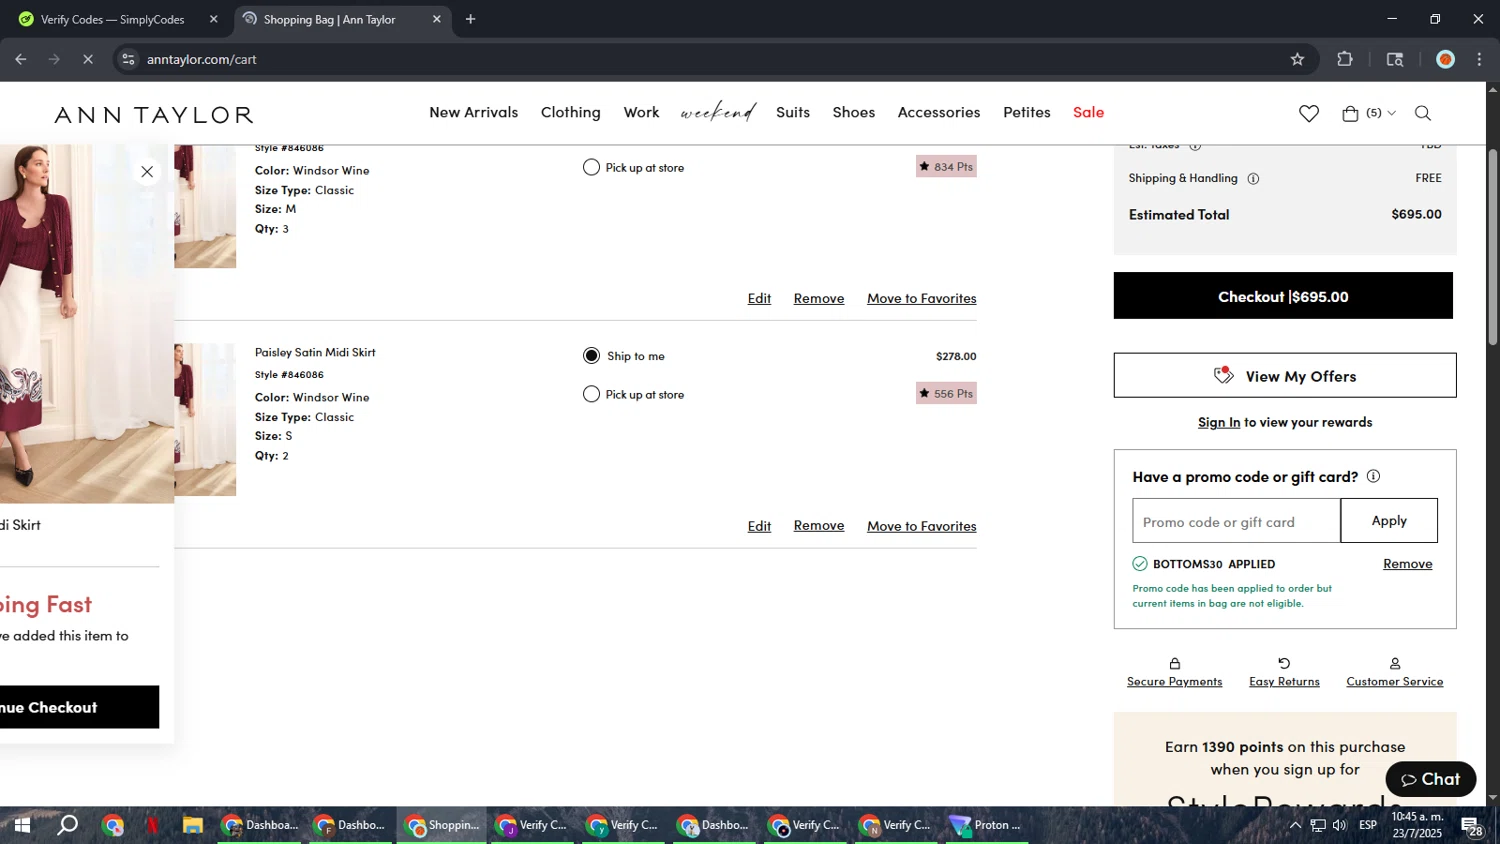
Task: Open the Suits menu
Action: coord(793,112)
